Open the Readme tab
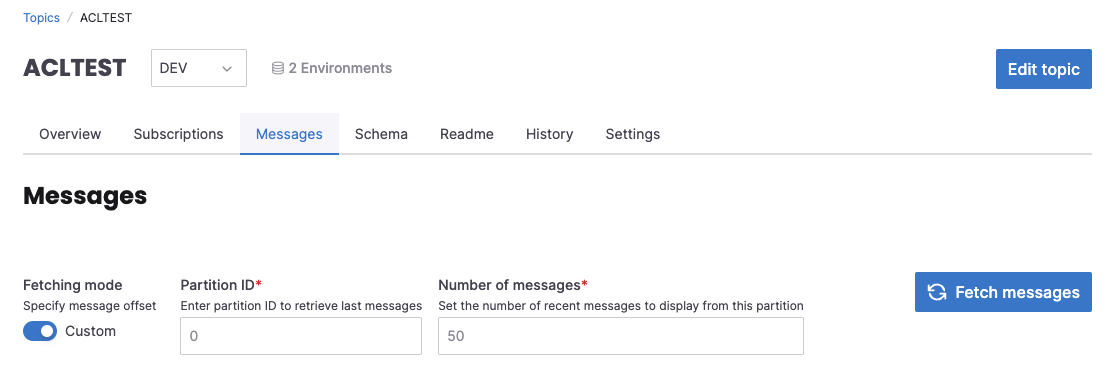The width and height of the screenshot is (1106, 376). coord(467,134)
